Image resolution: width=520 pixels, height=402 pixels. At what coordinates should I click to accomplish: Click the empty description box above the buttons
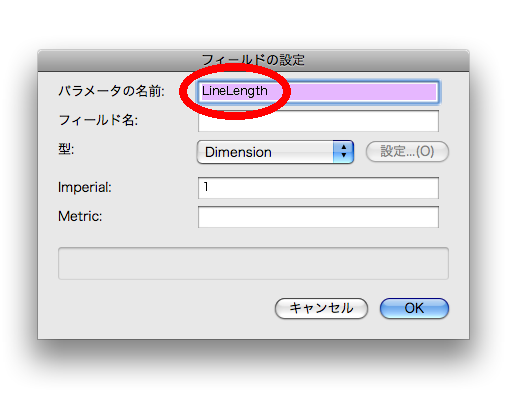(253, 263)
